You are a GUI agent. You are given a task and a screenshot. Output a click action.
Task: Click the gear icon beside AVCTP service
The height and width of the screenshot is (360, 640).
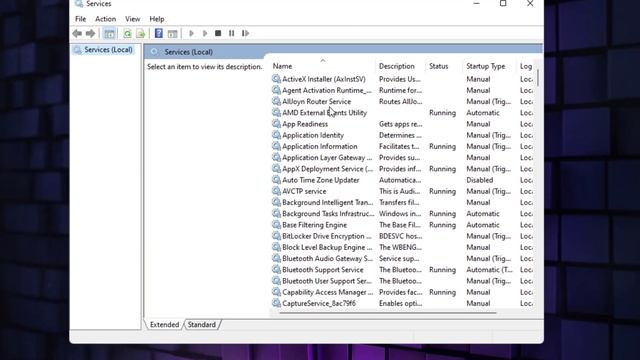[276, 191]
